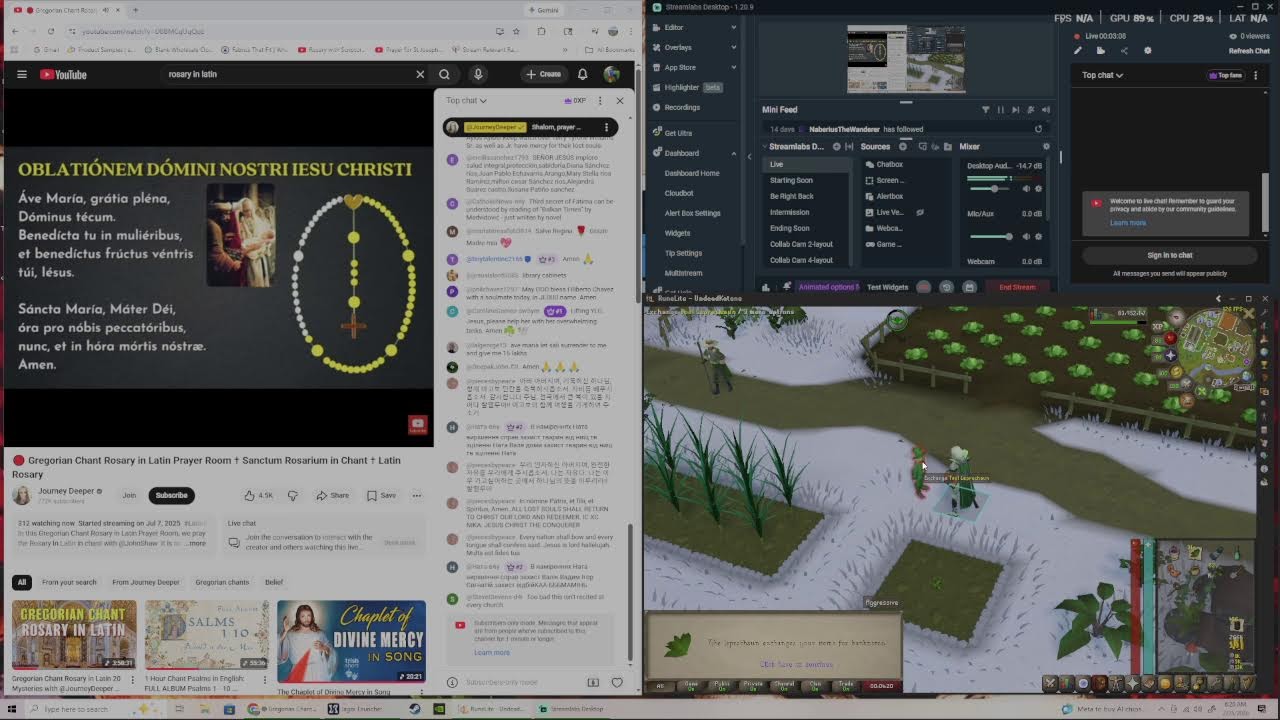Open the Streamlabs chat three-dot menu
This screenshot has width=1280, height=720.
click(1256, 75)
